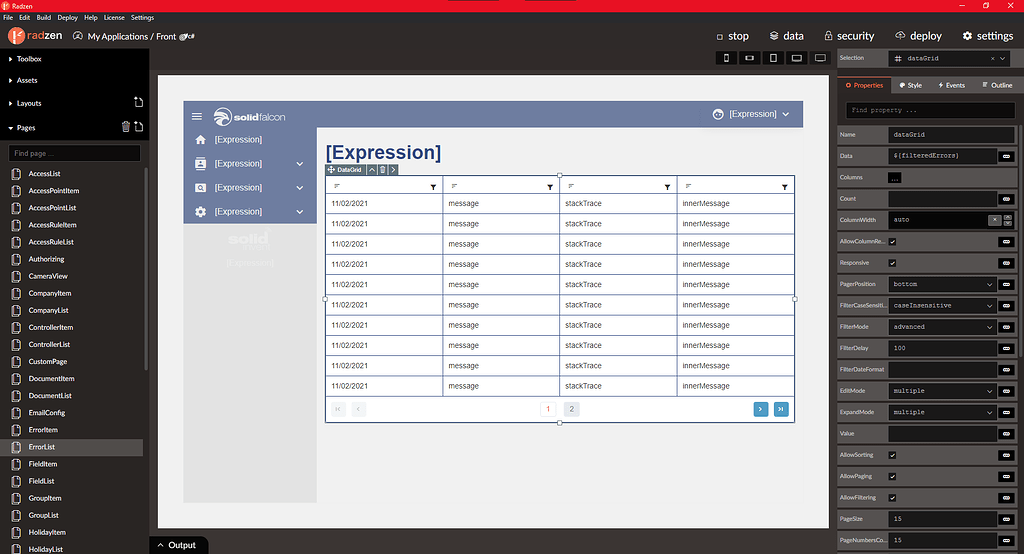Delete DataGrid with its toolbar trash icon

tap(383, 170)
